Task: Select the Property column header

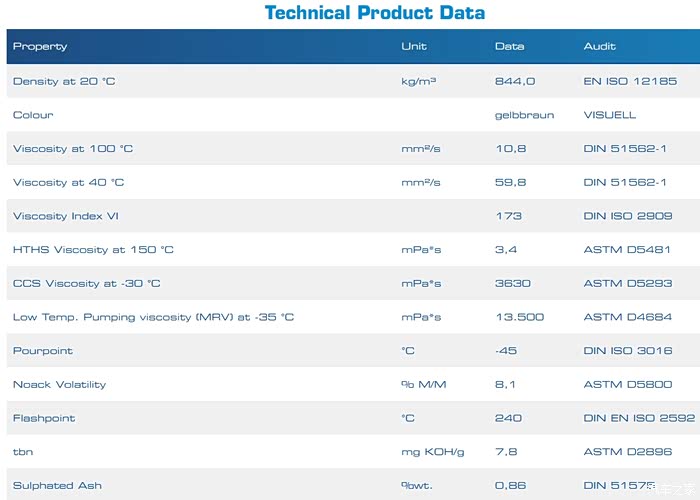Action: coord(40,47)
